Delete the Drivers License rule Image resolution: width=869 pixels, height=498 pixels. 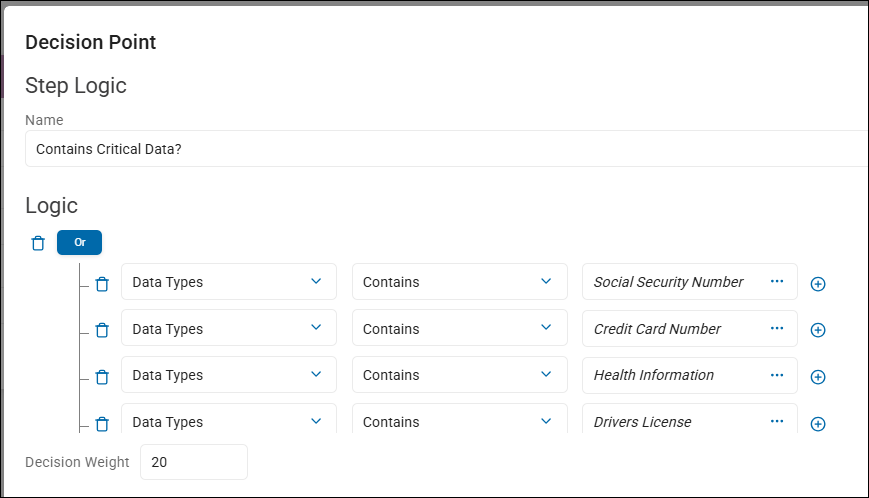[x=101, y=424]
